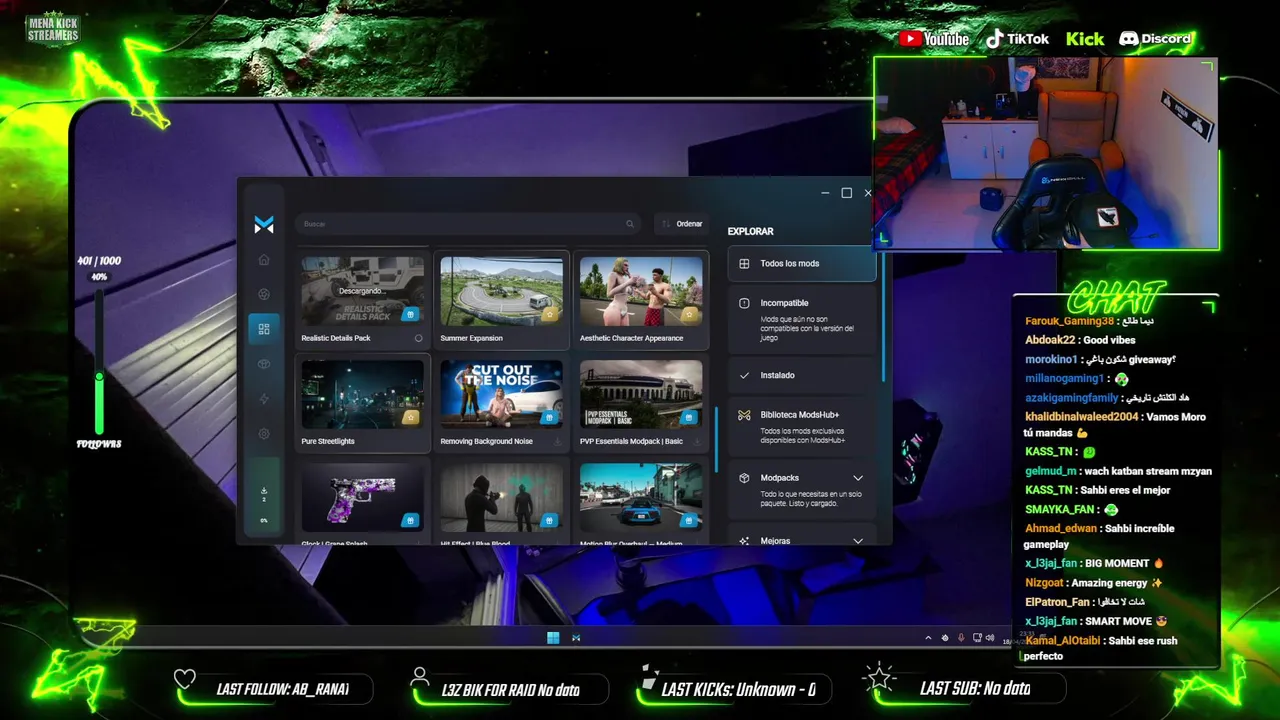Click the download icon on Removing Background Noise

558,441
